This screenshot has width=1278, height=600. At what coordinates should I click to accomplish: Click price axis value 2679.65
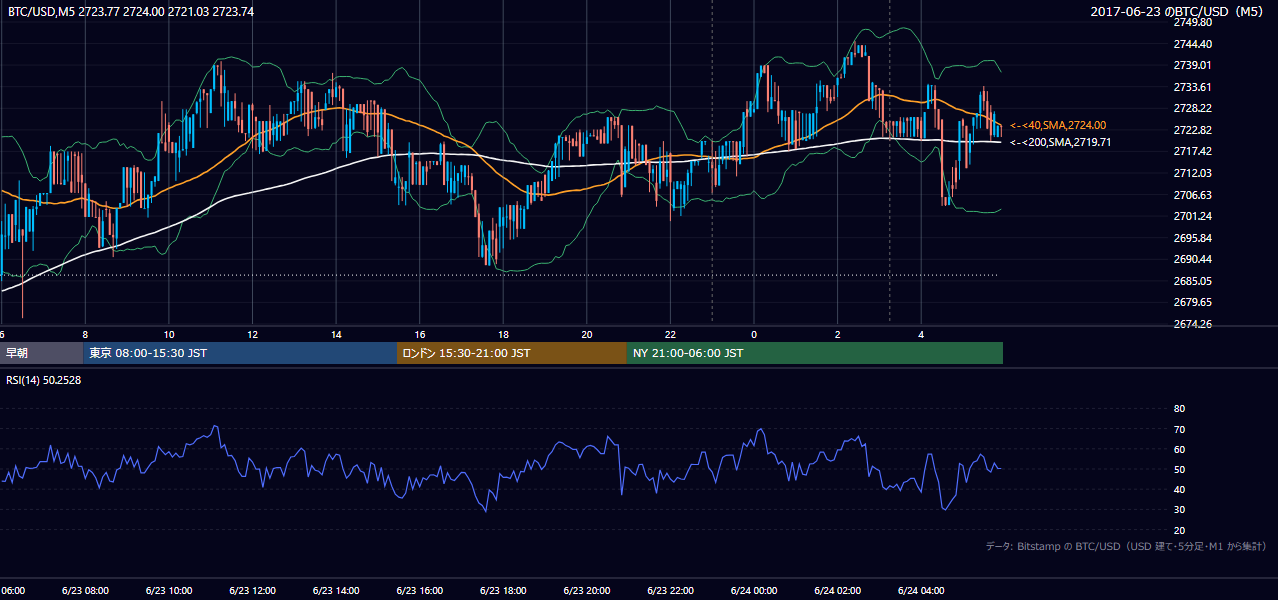coord(1192,302)
